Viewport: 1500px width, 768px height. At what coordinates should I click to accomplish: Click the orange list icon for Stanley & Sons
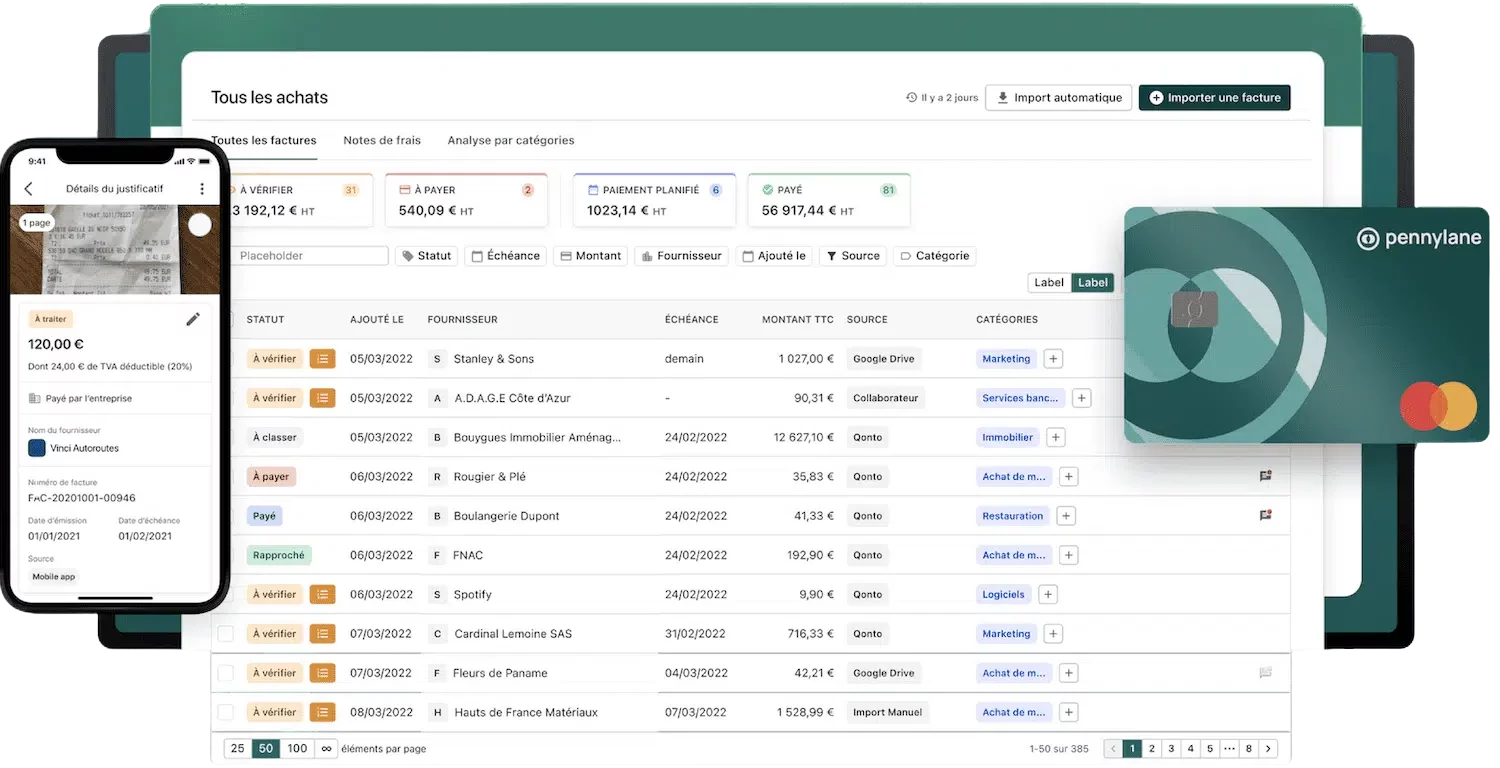pos(322,359)
